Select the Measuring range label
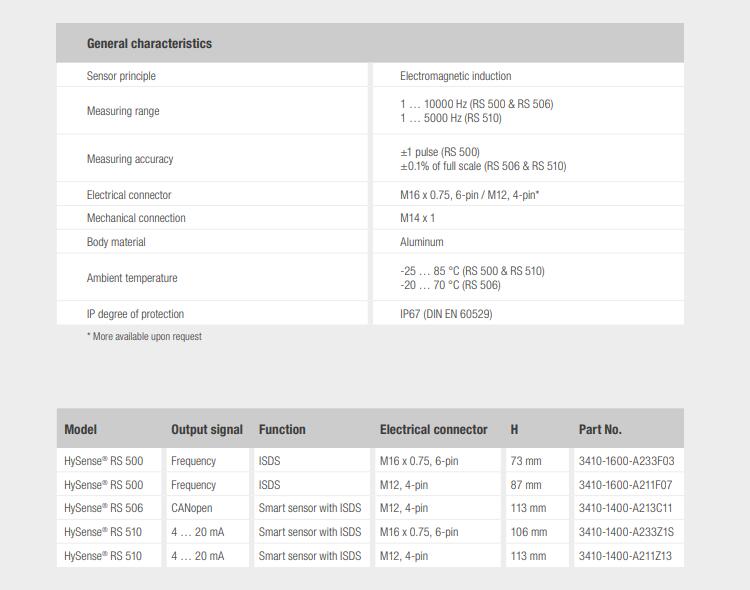 (x=123, y=111)
